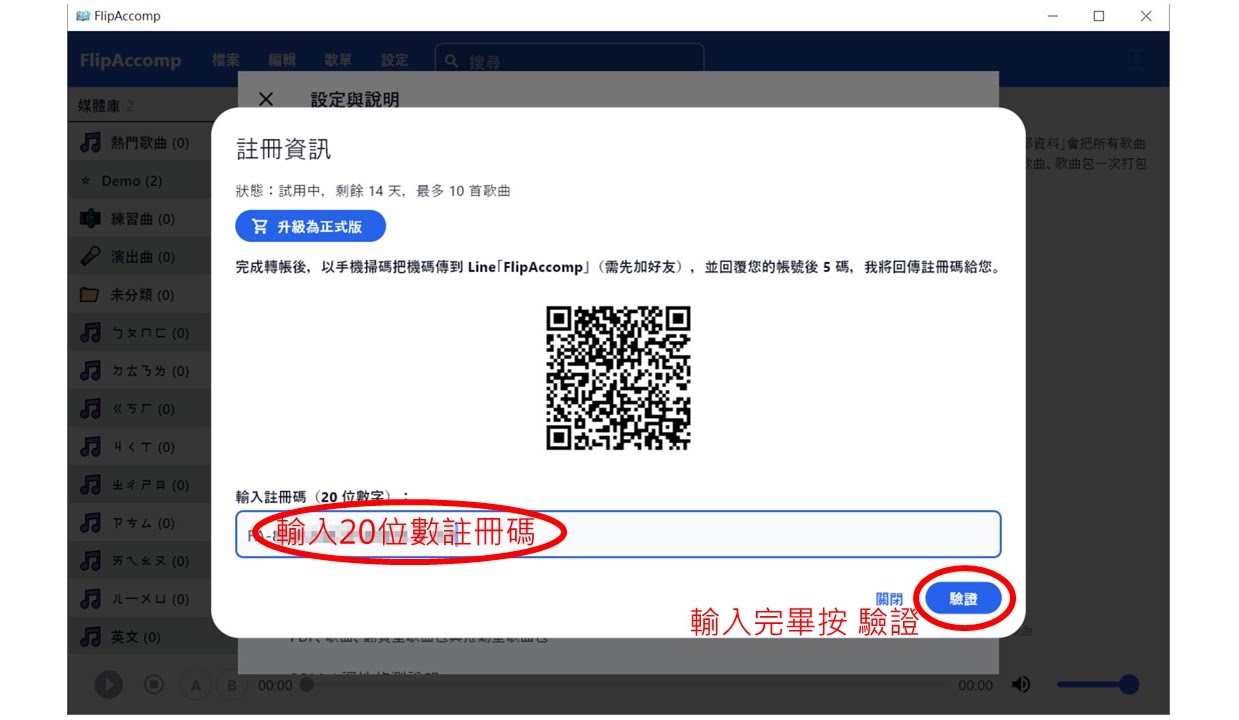
Task: Select ㄦㄧㄨㄩ (0) category
Action: [139, 599]
